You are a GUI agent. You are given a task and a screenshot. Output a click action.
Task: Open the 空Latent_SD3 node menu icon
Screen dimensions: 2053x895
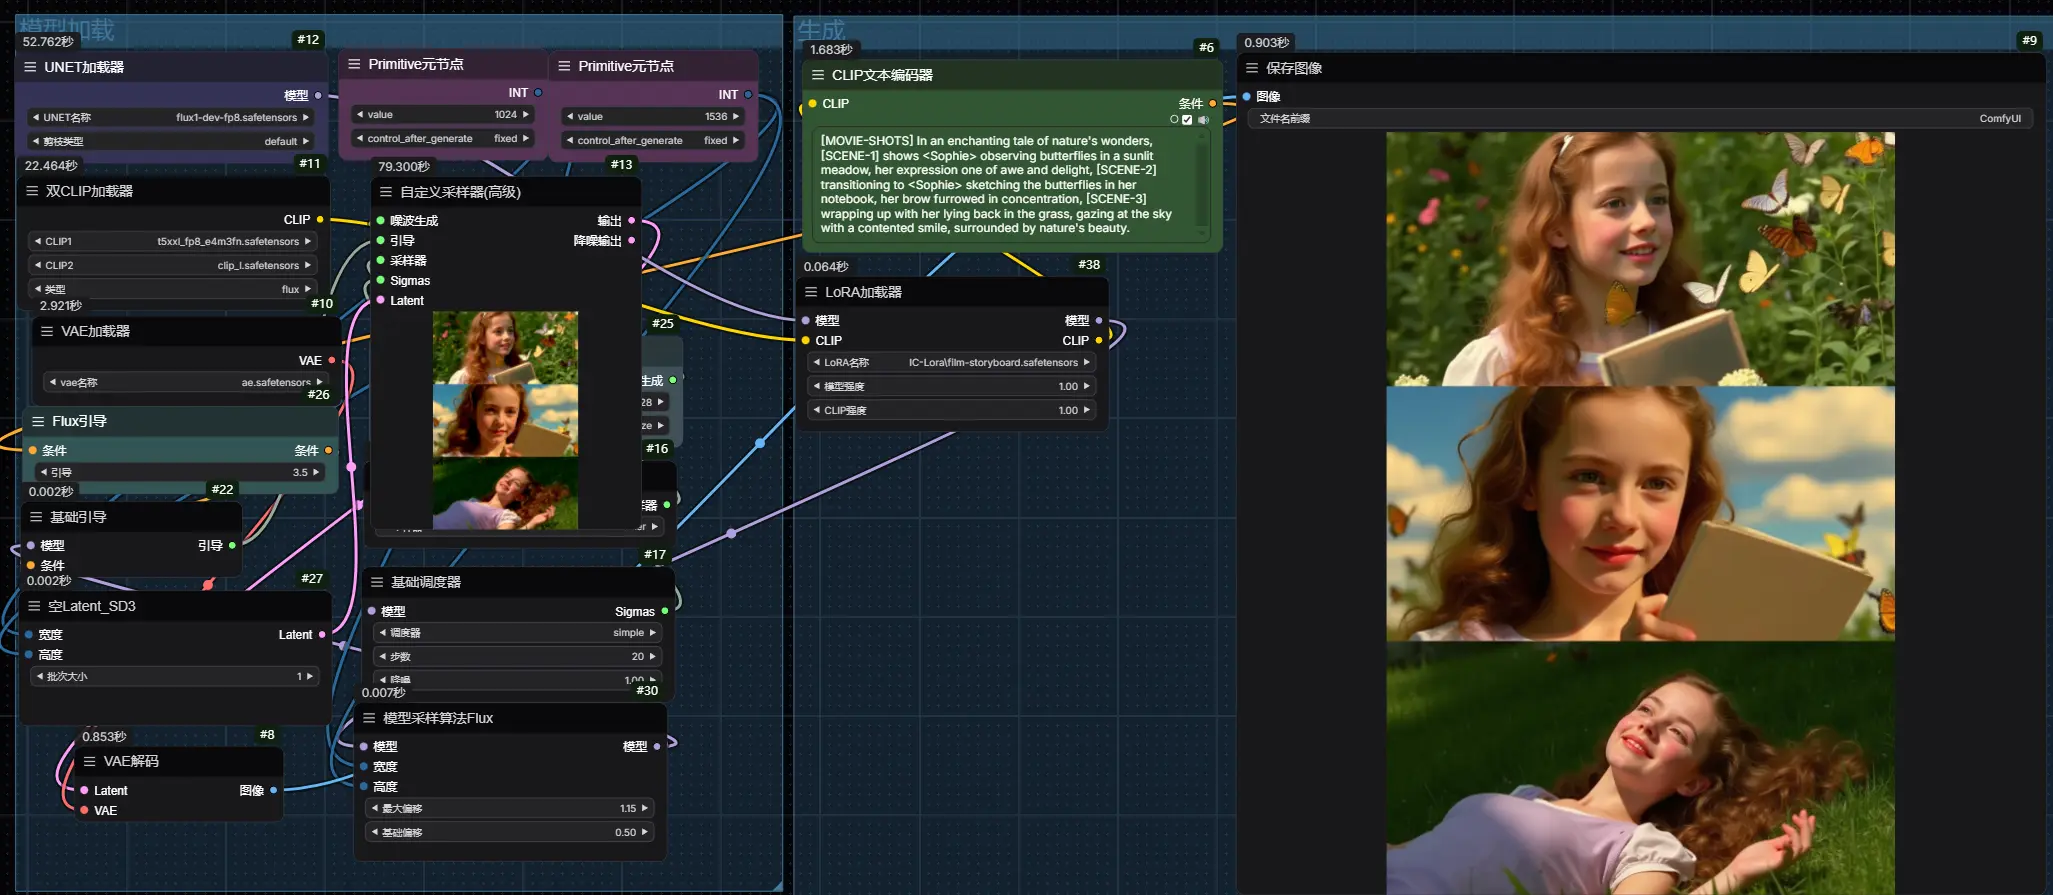click(x=34, y=606)
